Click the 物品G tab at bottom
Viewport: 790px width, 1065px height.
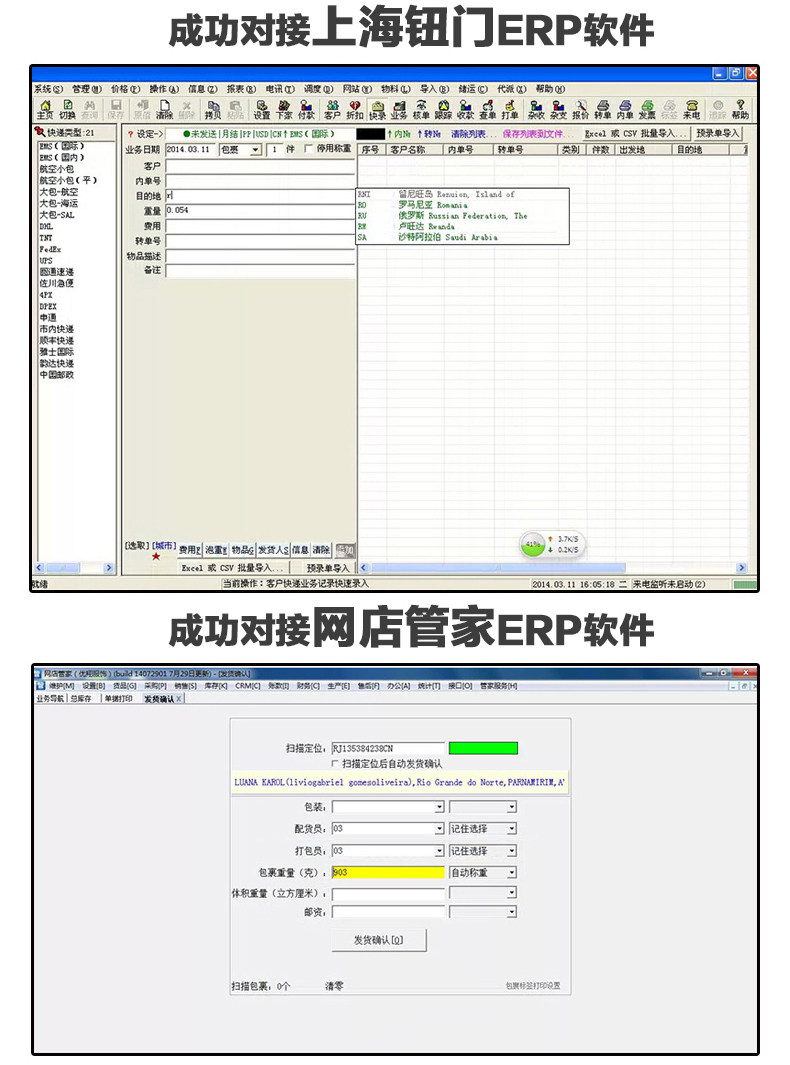[x=243, y=550]
